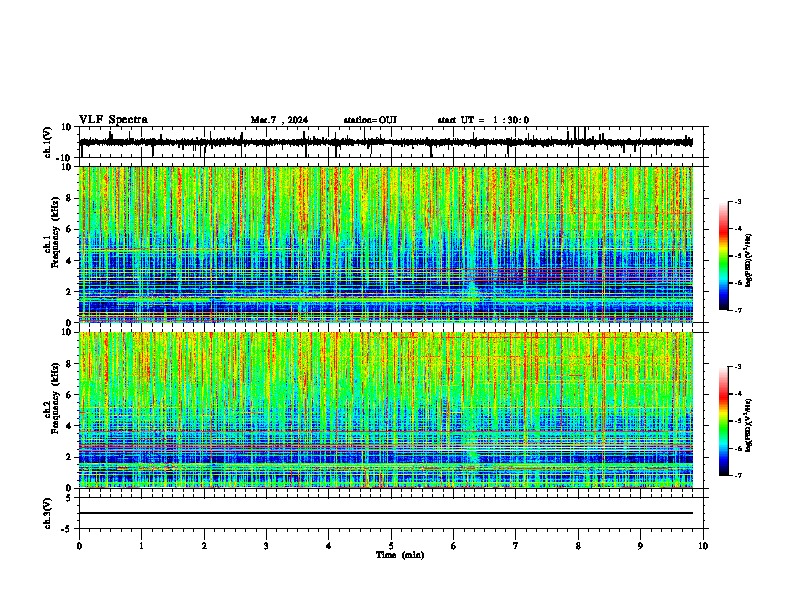Viewport: 792px width, 612px height.
Task: Click the "4" kHz tick on ch.1 spectrogram
Action: pos(70,261)
